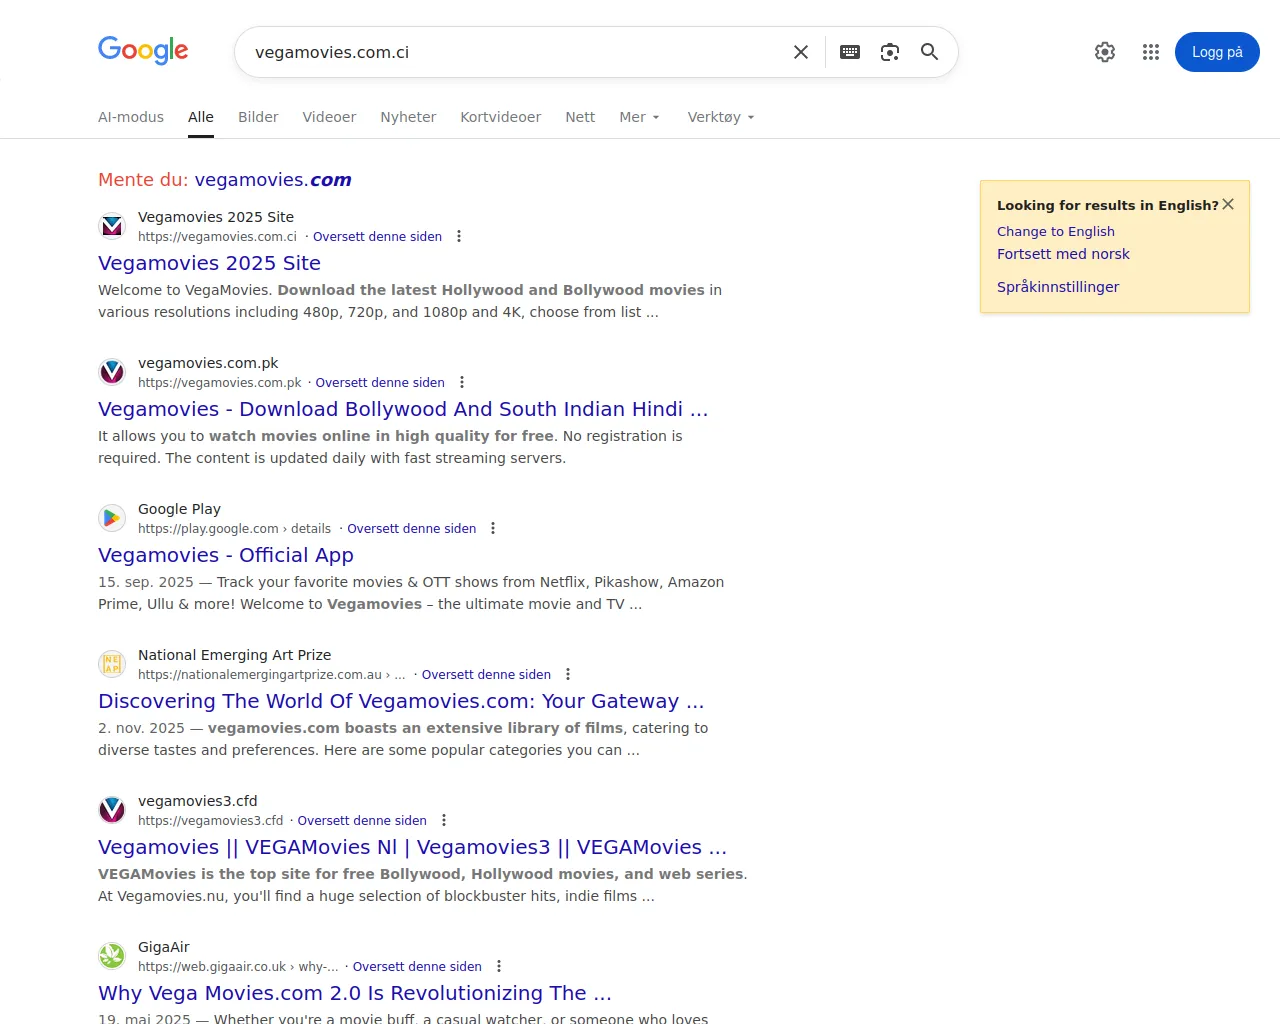Click the vegamovies3.cfd site name
The height and width of the screenshot is (1024, 1280).
coord(198,801)
